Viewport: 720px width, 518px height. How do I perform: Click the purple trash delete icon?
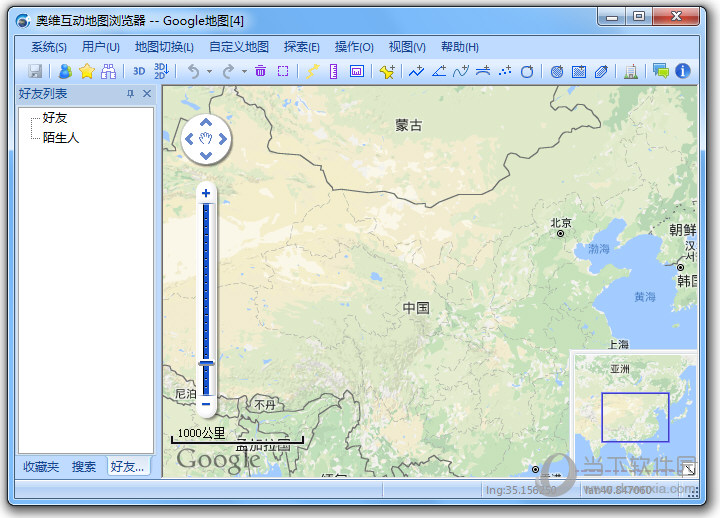pyautogui.click(x=260, y=71)
